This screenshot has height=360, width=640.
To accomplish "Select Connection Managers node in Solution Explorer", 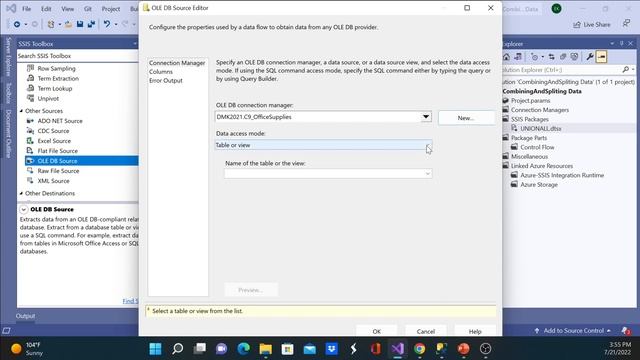I will [x=540, y=110].
